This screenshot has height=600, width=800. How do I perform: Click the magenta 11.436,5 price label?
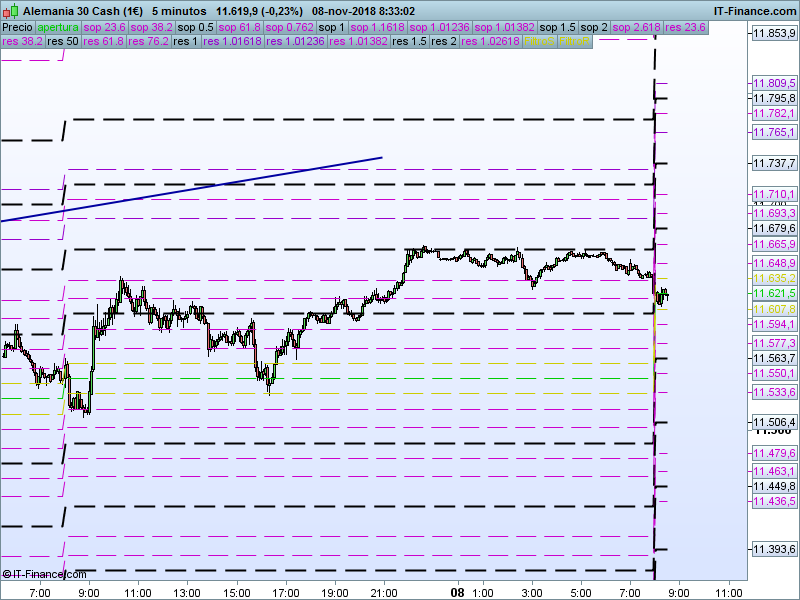pyautogui.click(x=774, y=502)
